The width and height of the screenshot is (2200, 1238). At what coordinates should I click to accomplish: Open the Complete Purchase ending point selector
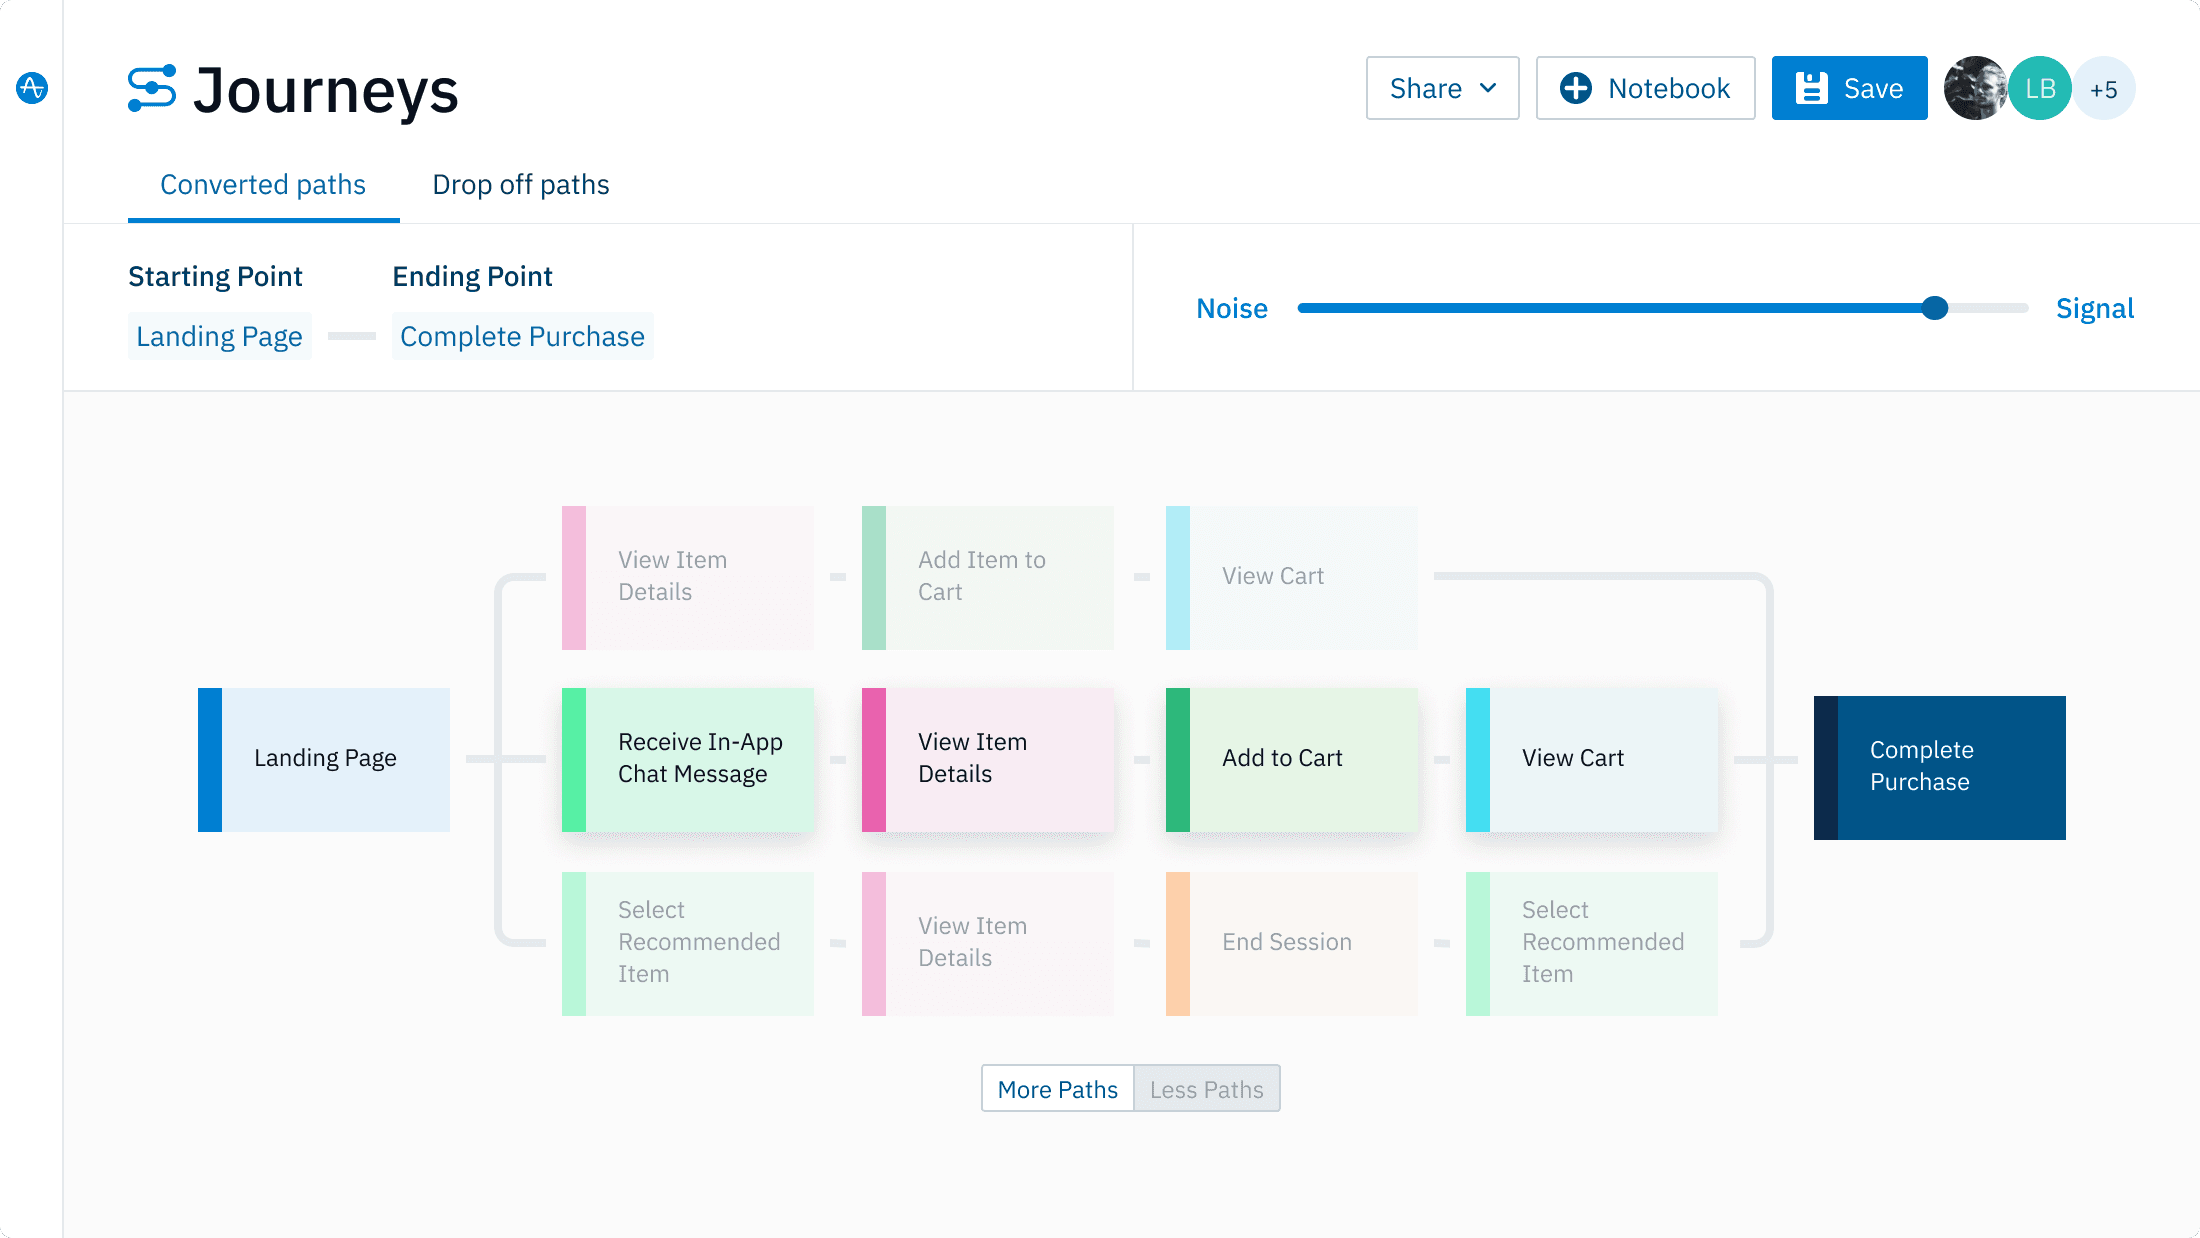(522, 336)
